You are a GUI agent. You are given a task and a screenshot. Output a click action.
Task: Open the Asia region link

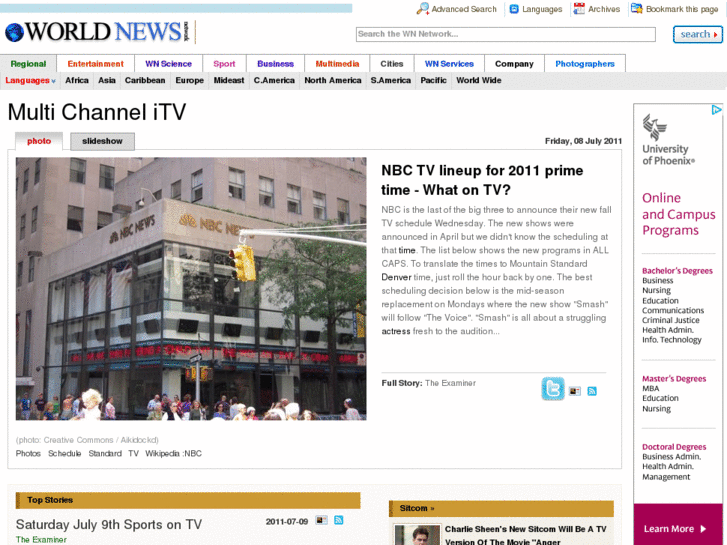click(x=107, y=81)
